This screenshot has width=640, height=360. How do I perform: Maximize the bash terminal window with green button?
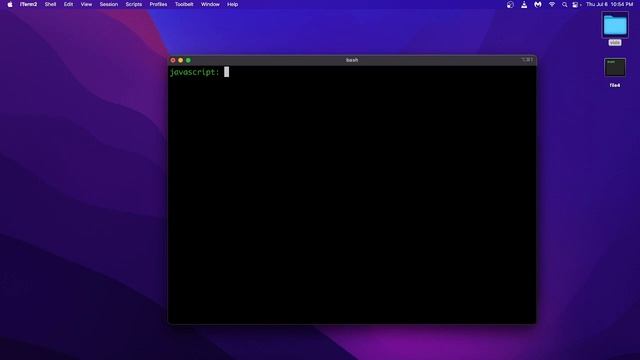click(188, 60)
